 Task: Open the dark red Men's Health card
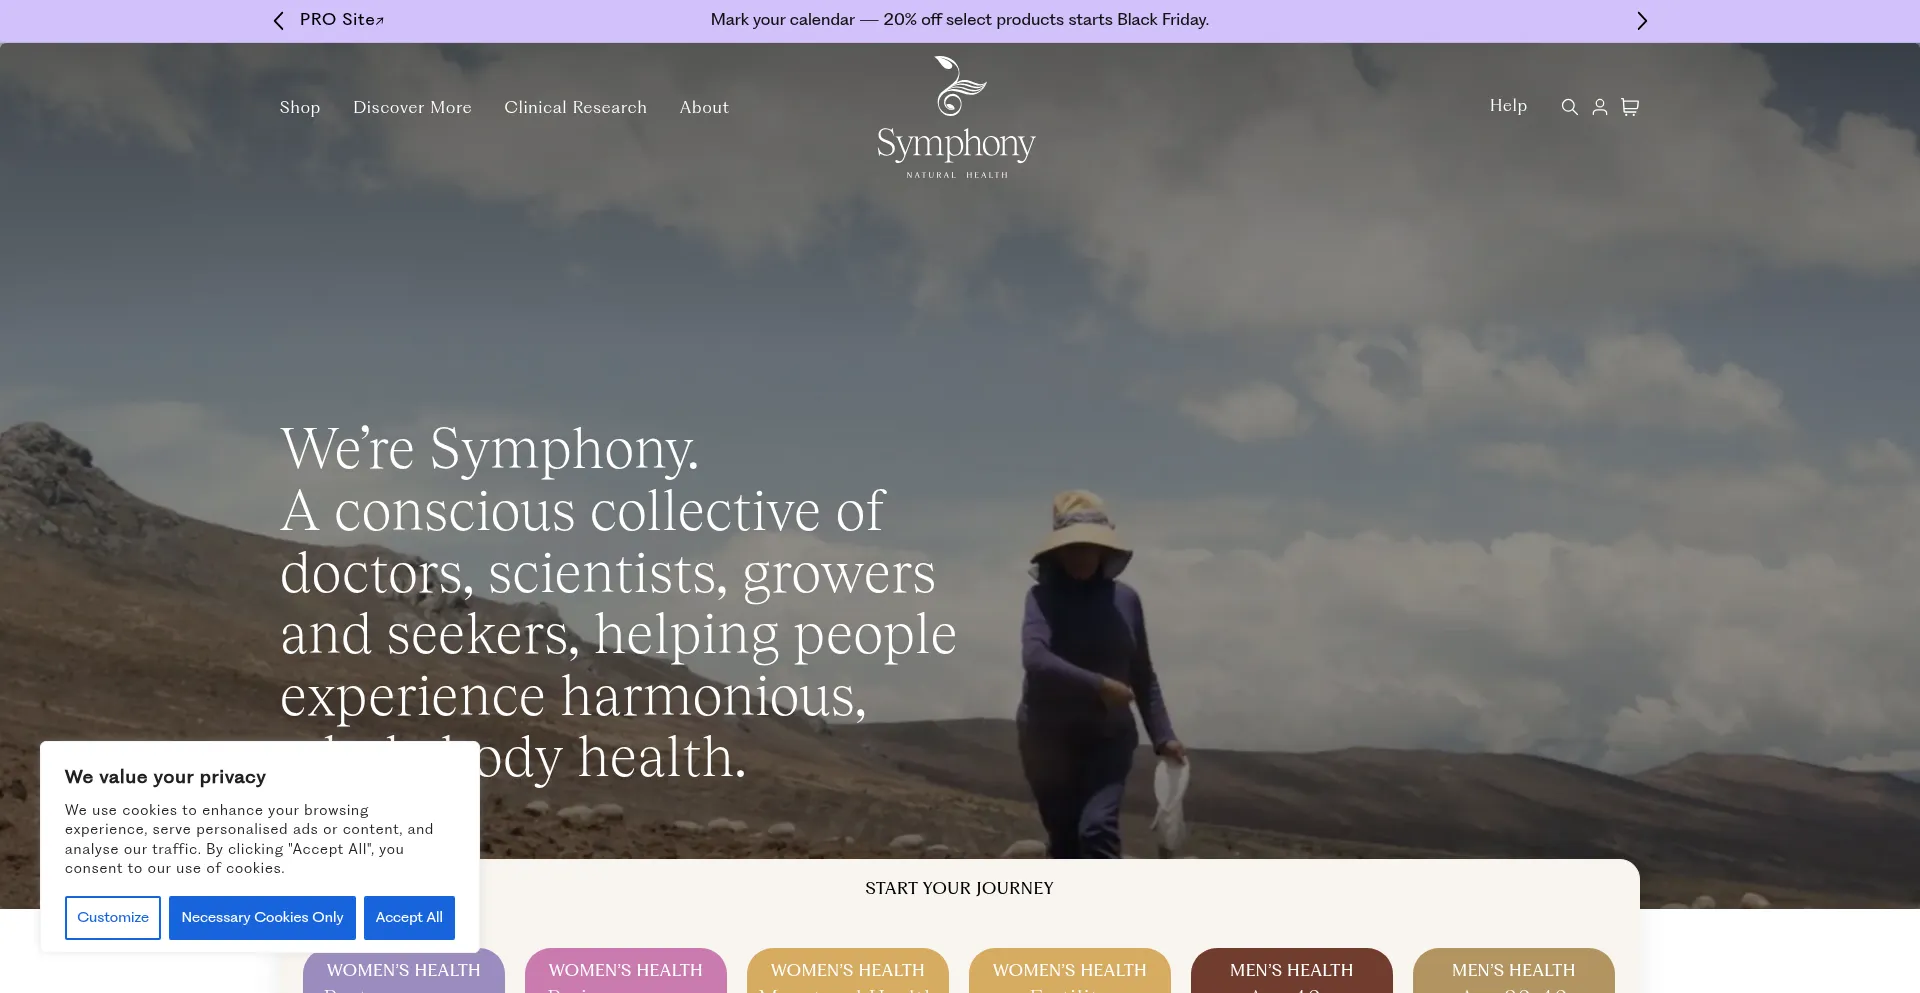point(1292,971)
